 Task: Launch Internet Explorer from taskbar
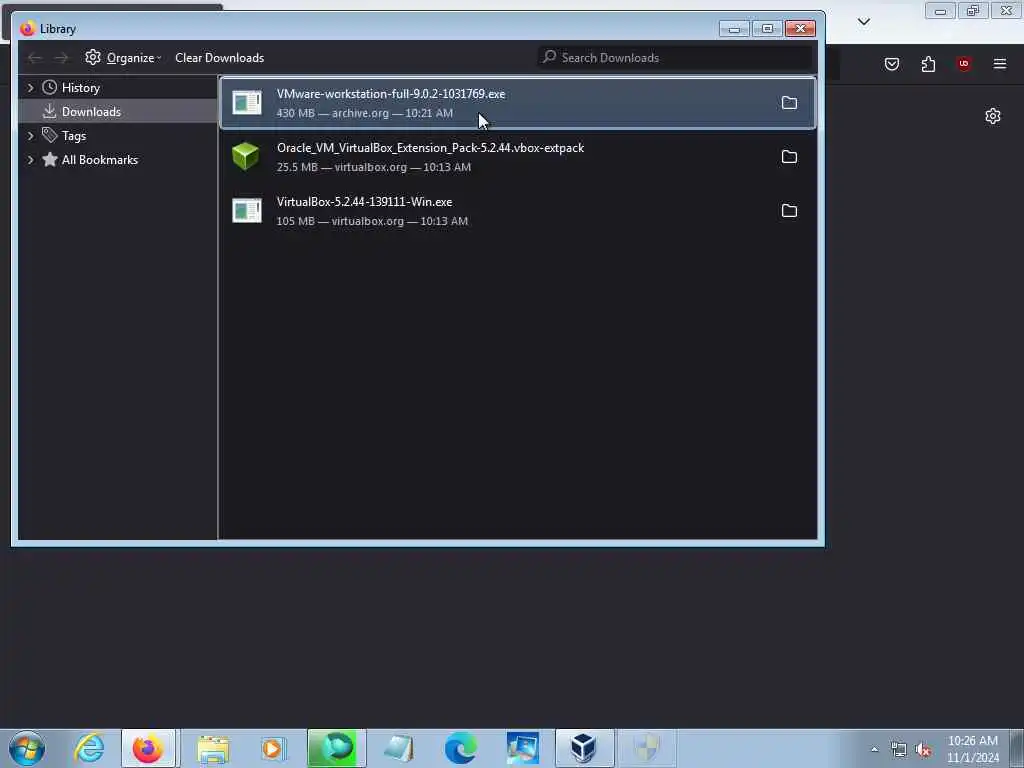tap(89, 748)
